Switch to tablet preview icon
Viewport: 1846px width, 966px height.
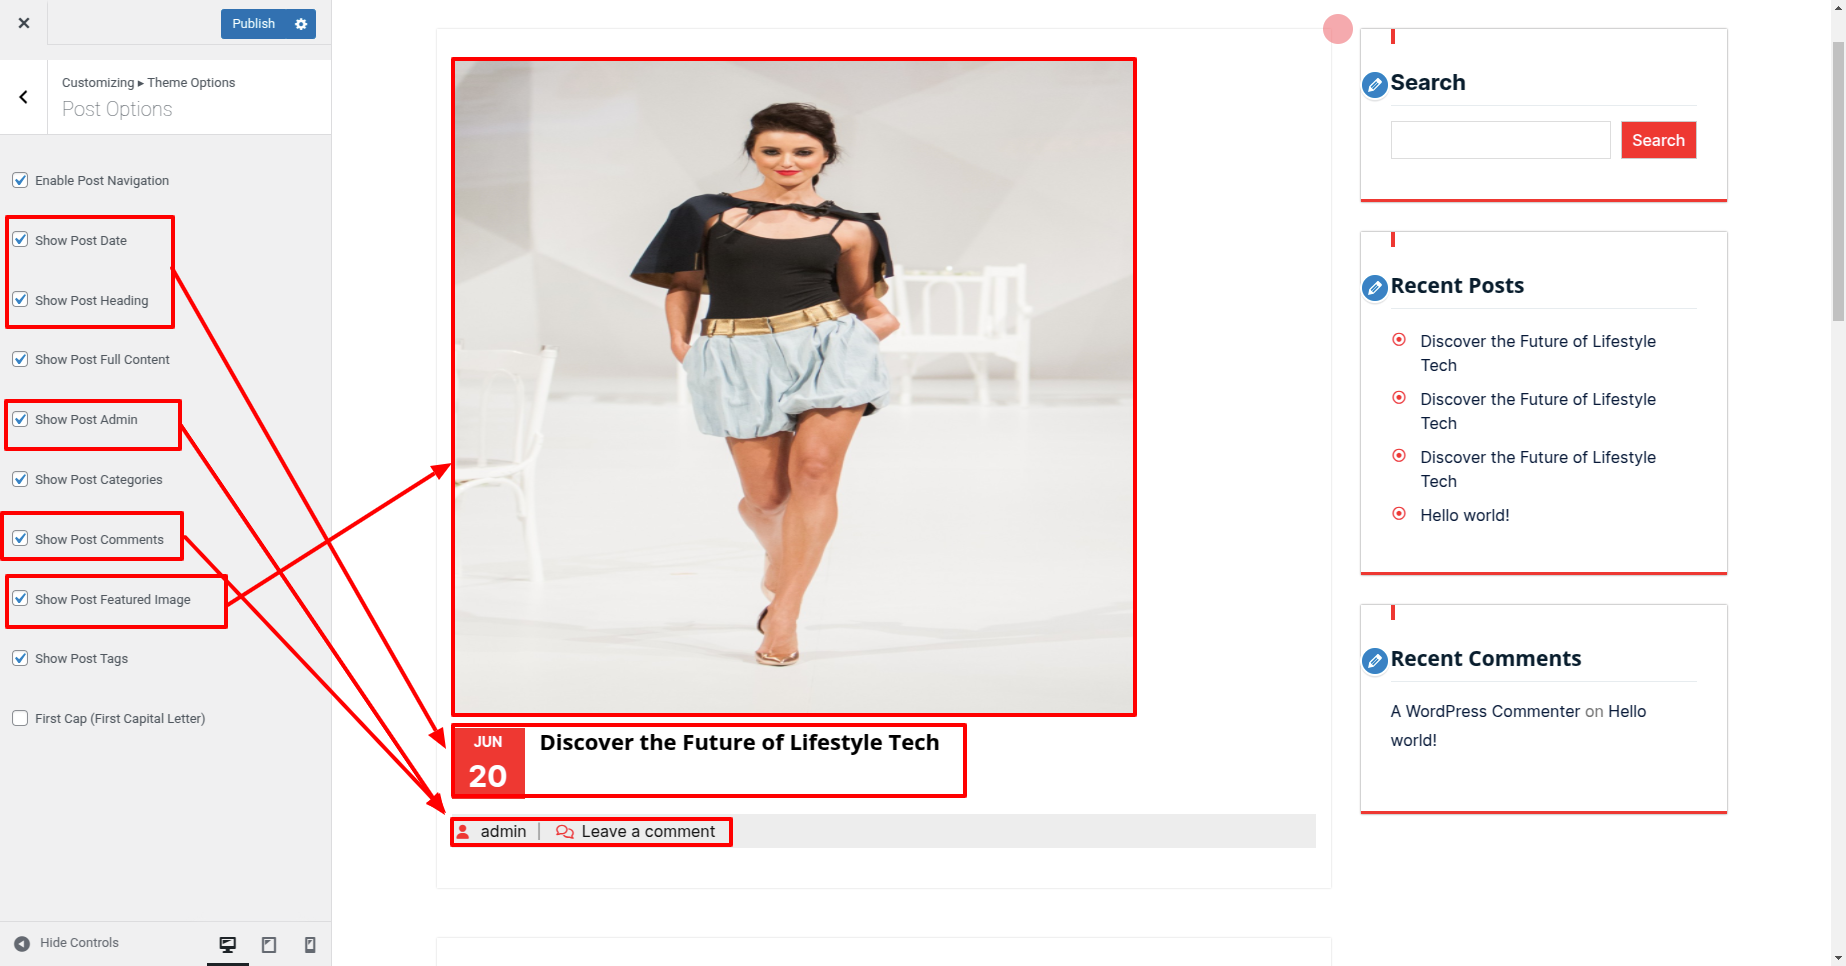[x=269, y=945]
